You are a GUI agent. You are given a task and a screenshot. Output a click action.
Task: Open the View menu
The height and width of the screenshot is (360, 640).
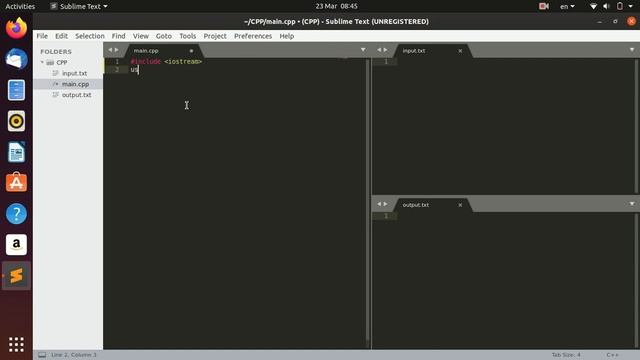(140, 36)
